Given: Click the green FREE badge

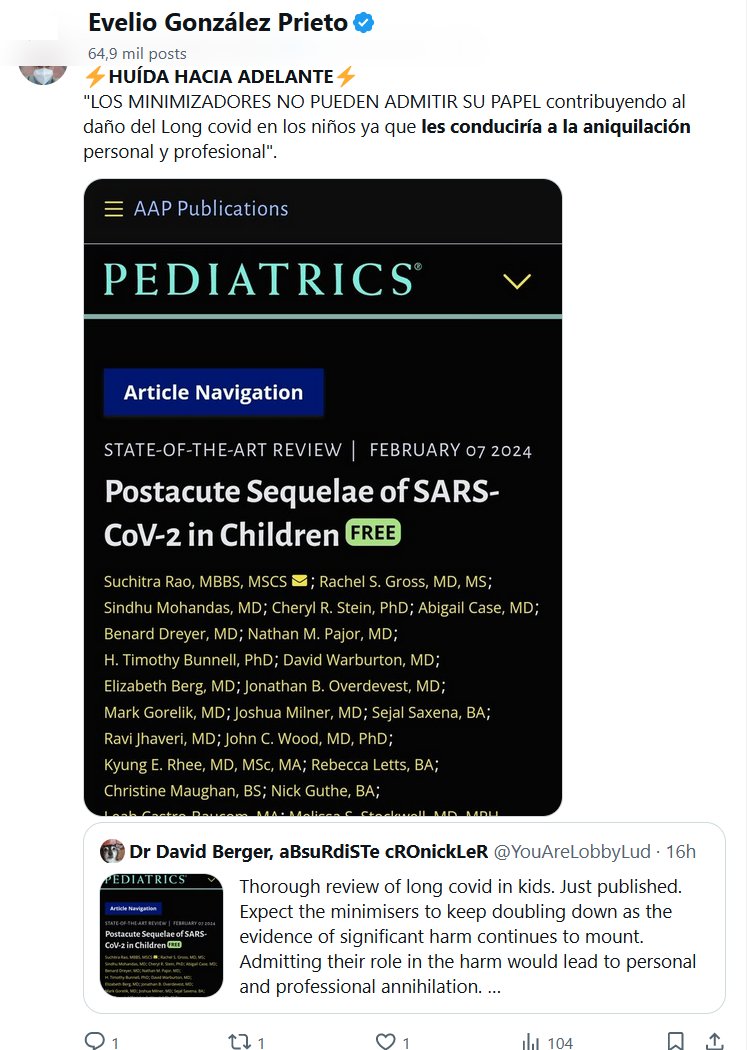Looking at the screenshot, I should [373, 533].
